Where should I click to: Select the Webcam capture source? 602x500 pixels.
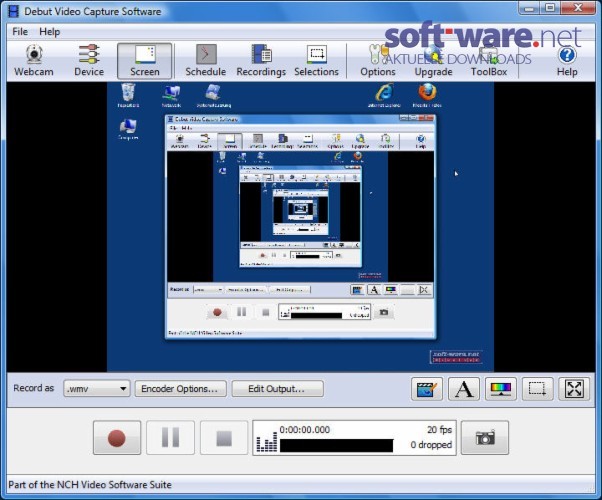[34, 61]
